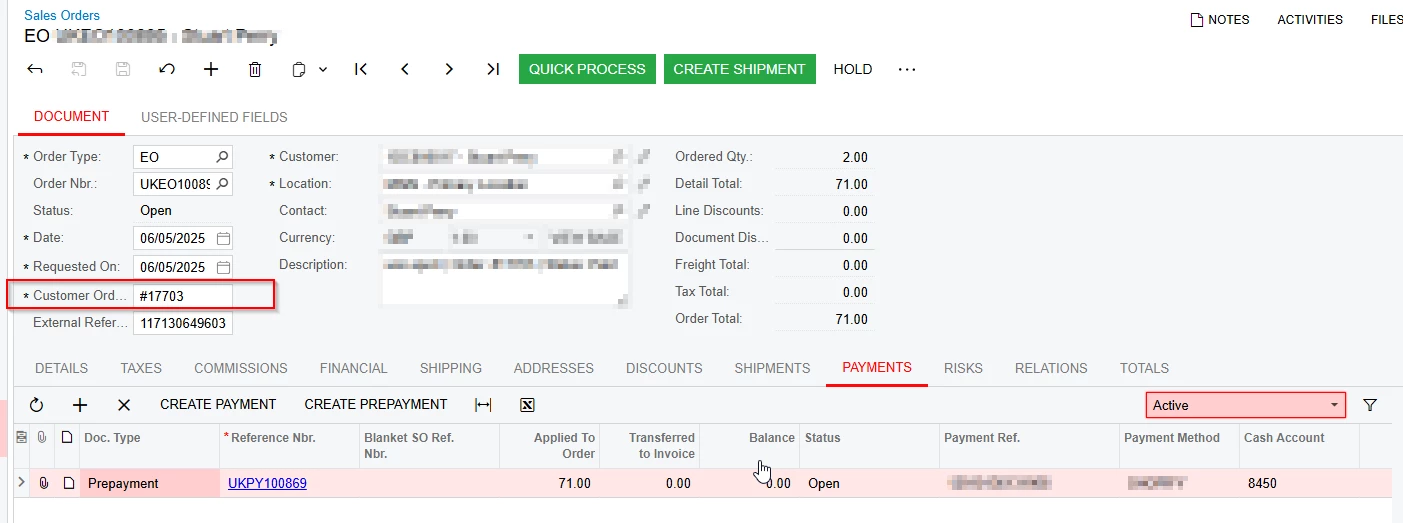
Task: Click CREATE PAYMENT
Action: (218, 405)
